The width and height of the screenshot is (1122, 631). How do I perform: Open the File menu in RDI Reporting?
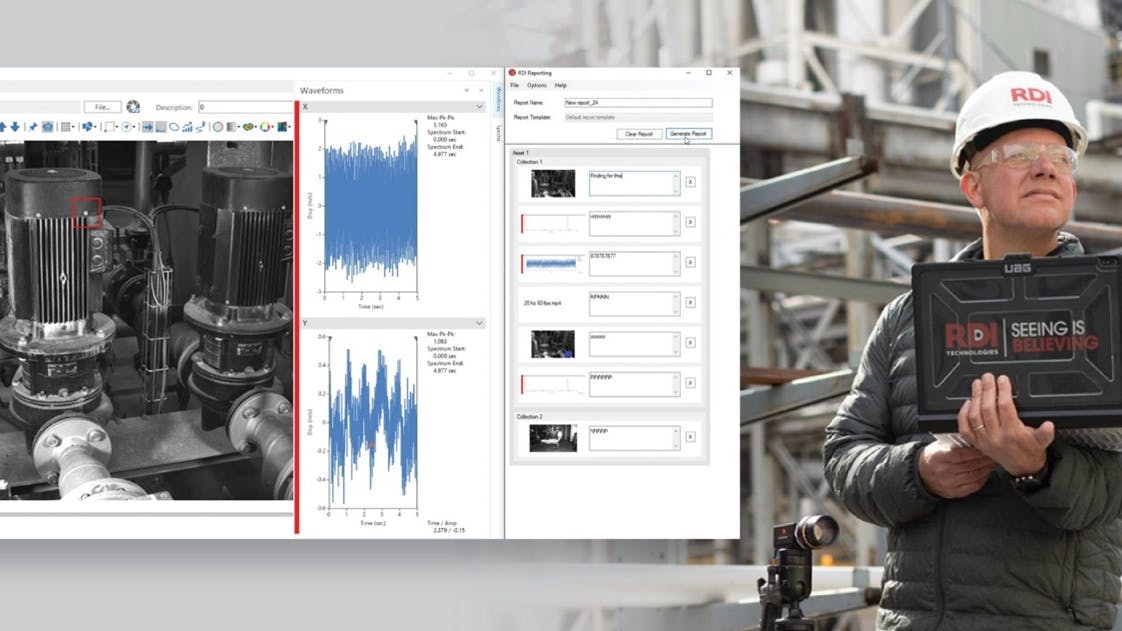click(x=515, y=85)
